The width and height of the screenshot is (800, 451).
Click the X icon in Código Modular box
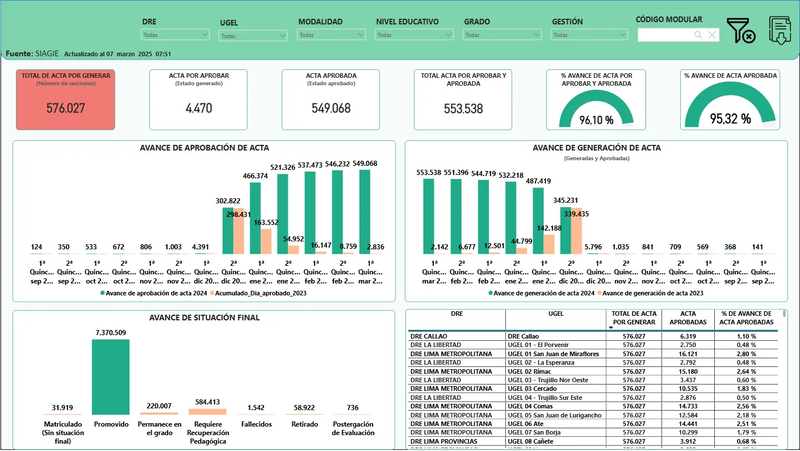coord(712,35)
